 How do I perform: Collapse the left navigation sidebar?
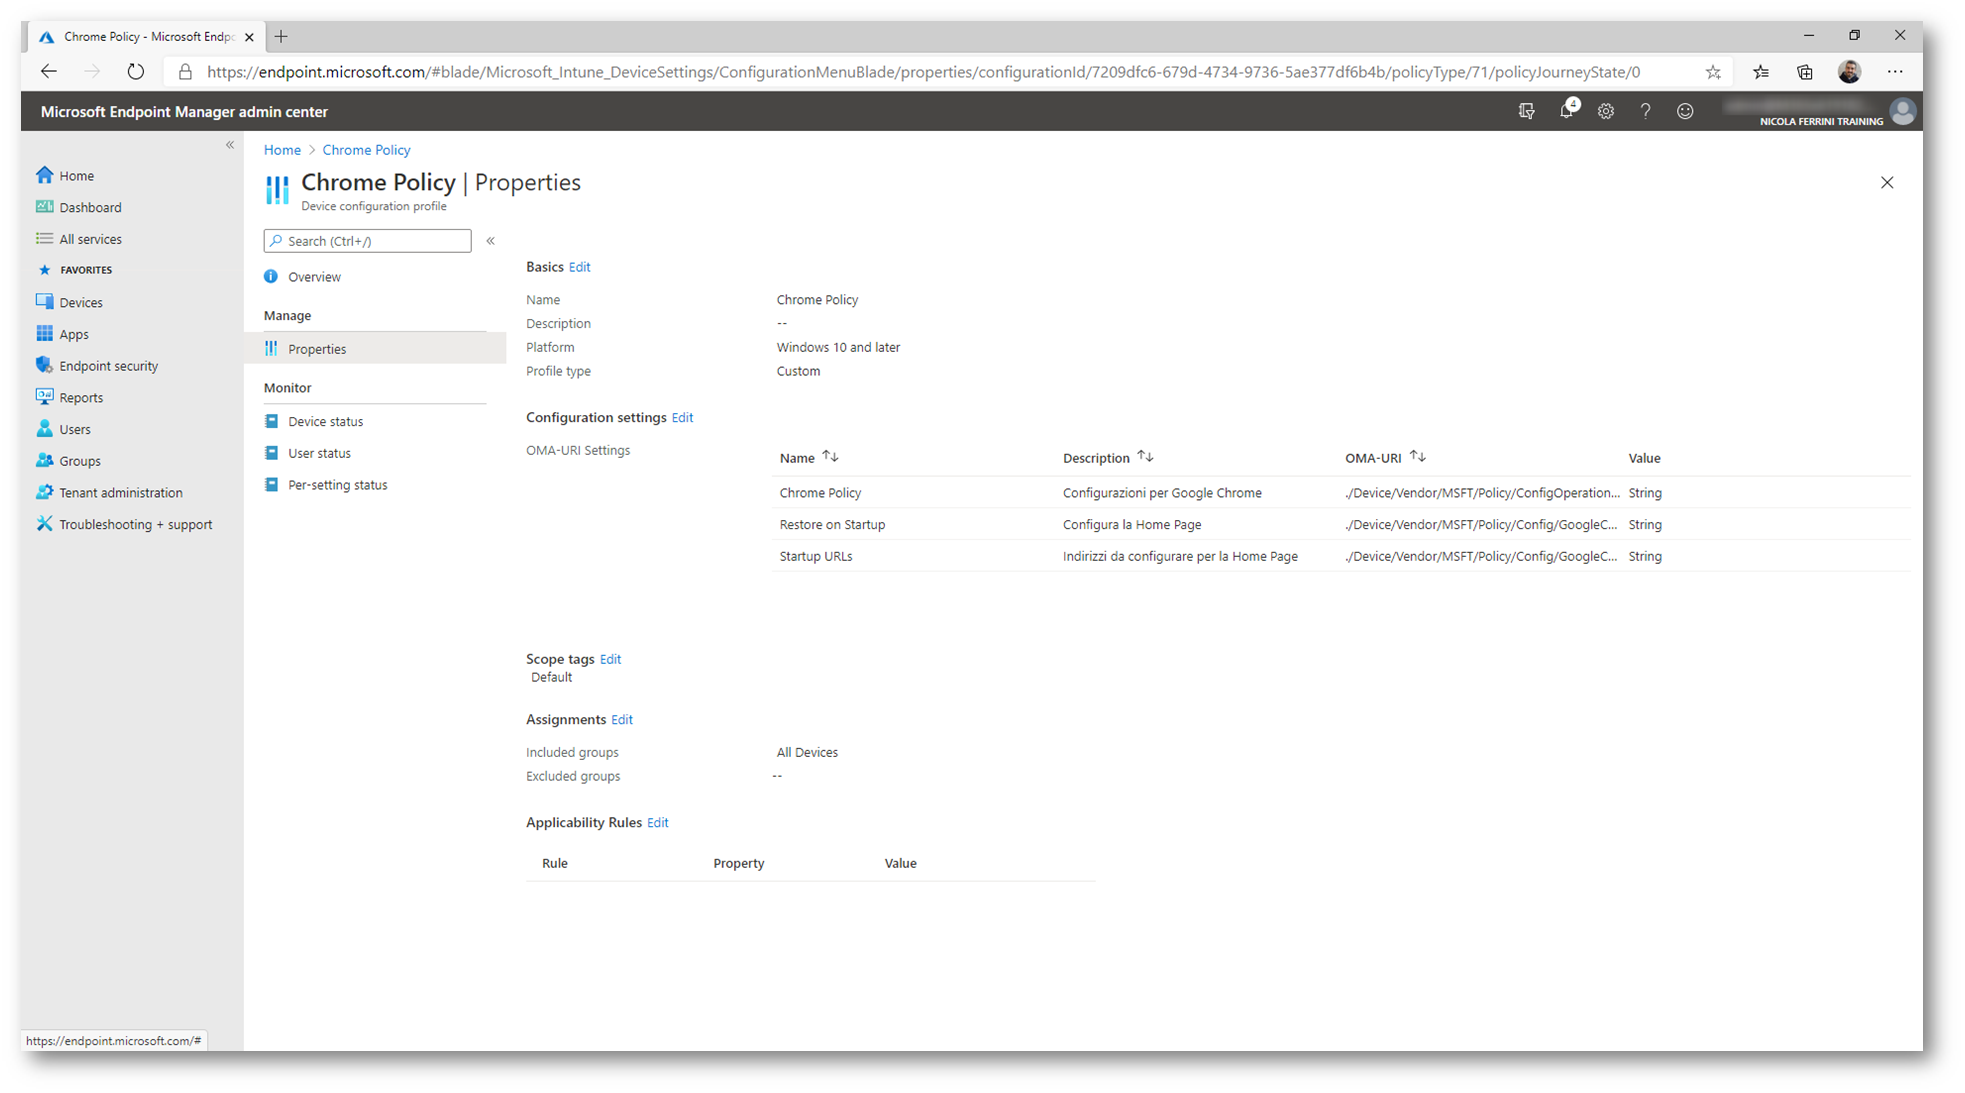click(230, 145)
